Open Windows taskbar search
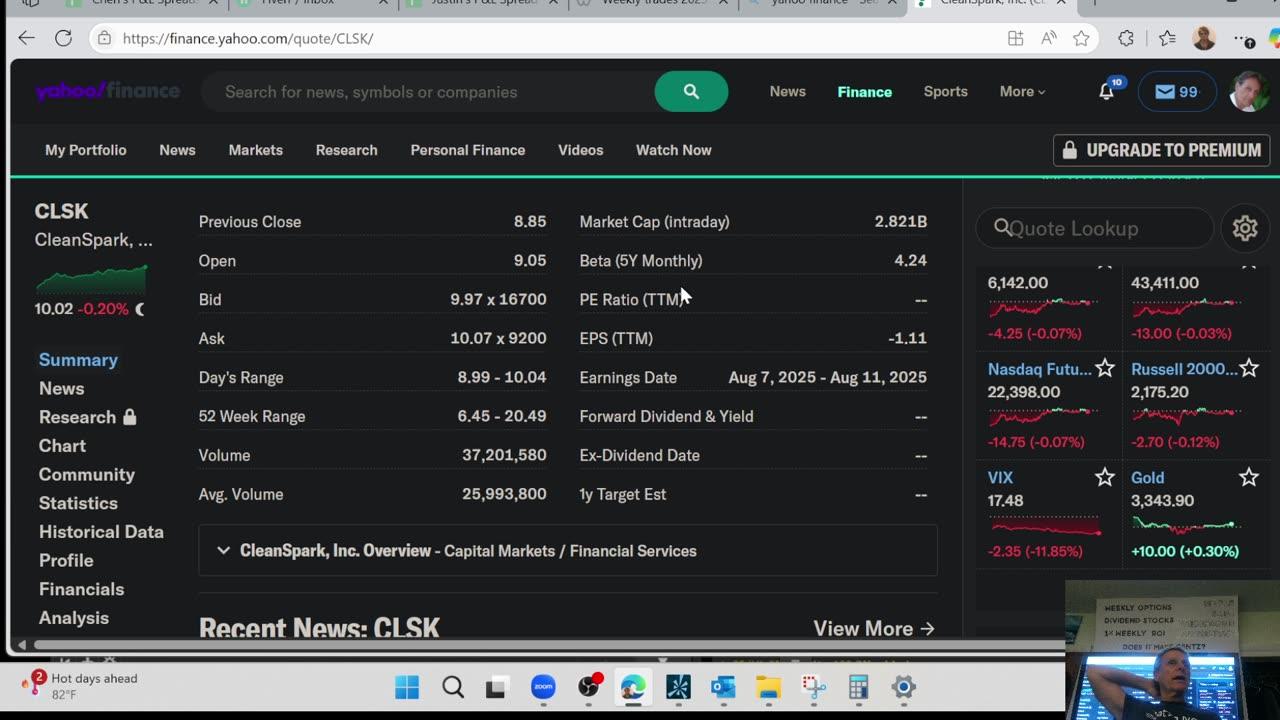Screen dimensions: 1280x720 point(453,687)
